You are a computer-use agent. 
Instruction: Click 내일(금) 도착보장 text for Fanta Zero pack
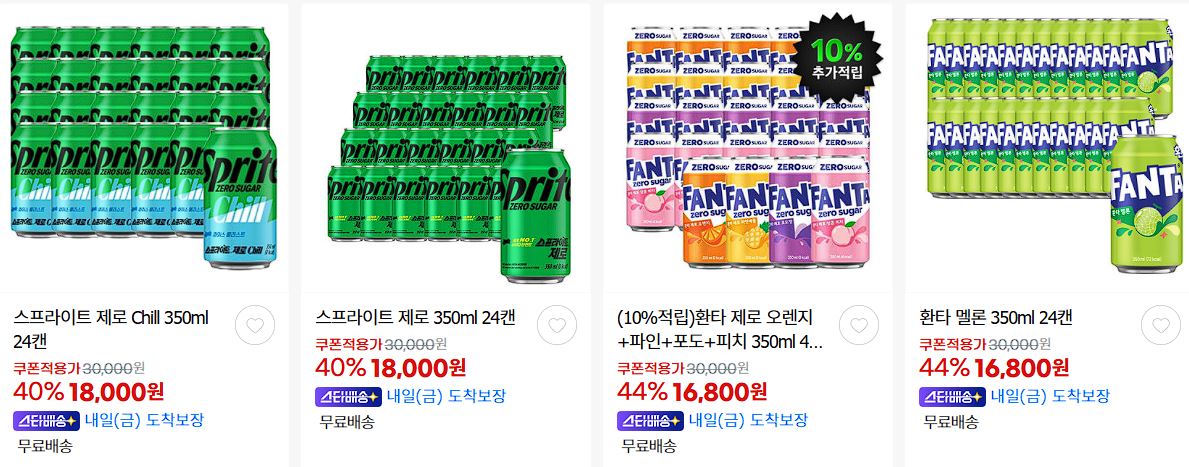[748, 421]
